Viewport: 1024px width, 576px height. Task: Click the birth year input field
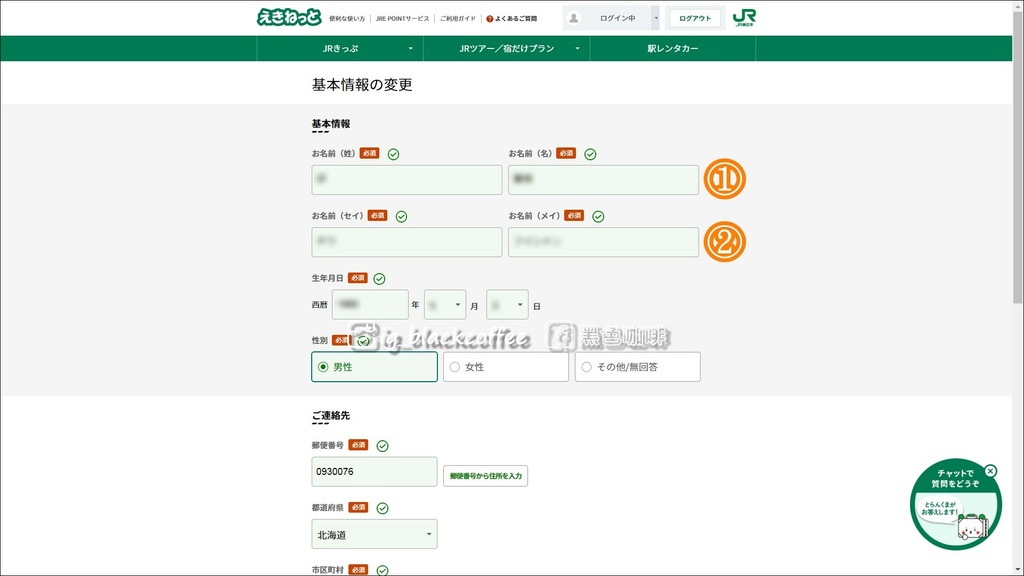(x=370, y=305)
